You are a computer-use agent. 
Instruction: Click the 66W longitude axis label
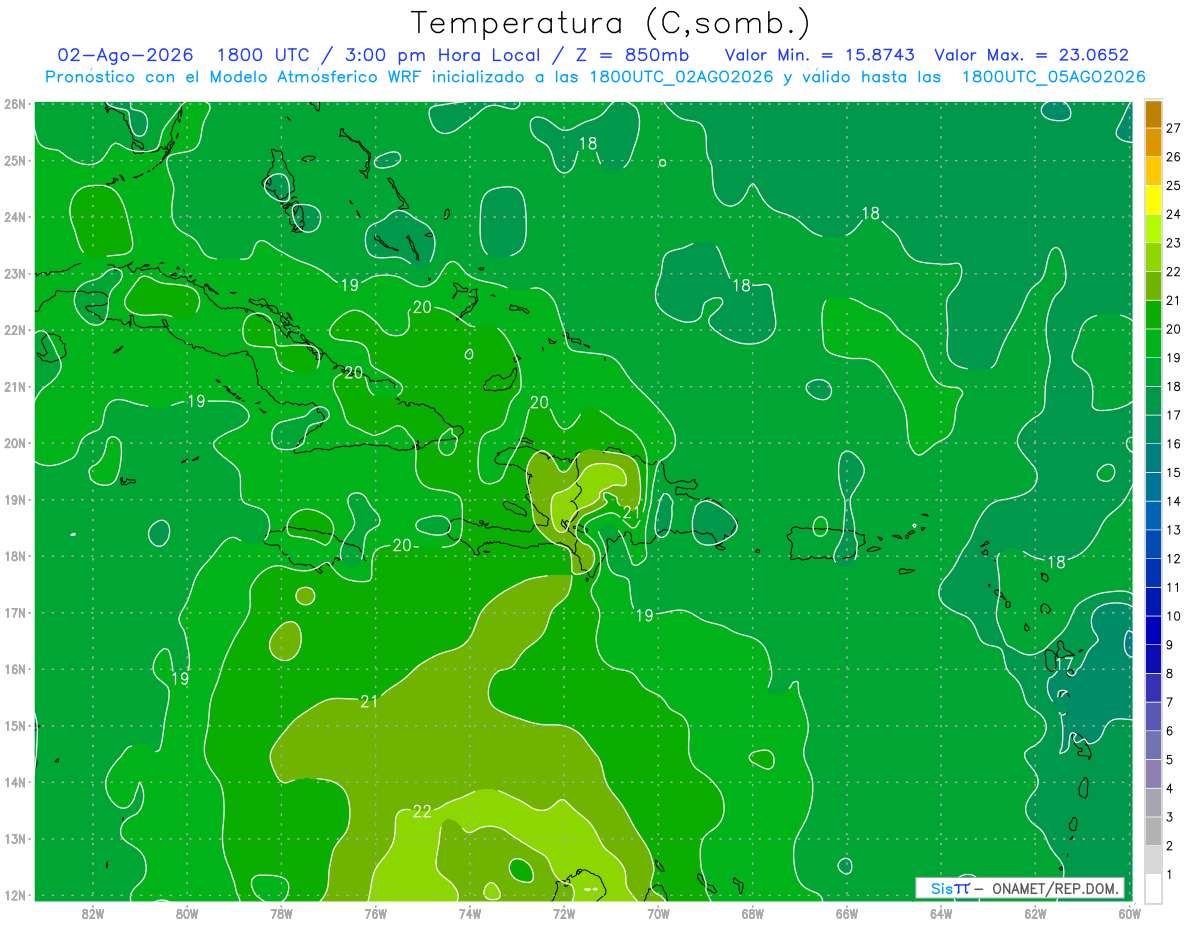pos(847,913)
